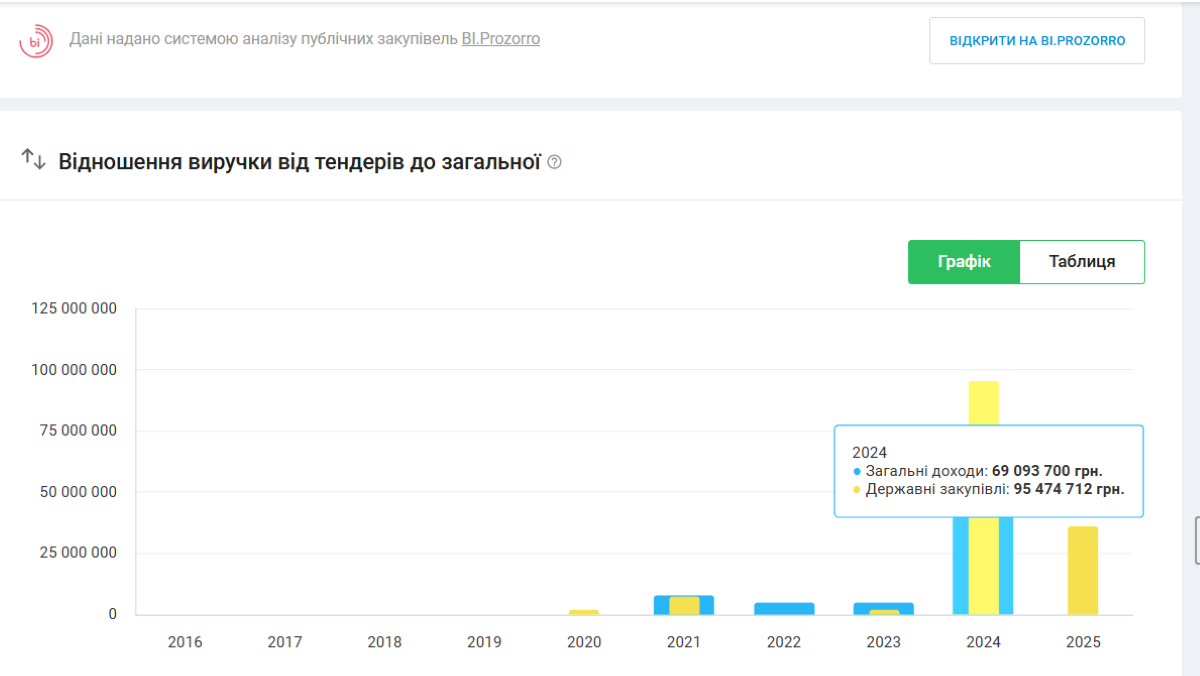Click the 2024 tooltip total income value
This screenshot has width=1200, height=676.
[x=1047, y=471]
